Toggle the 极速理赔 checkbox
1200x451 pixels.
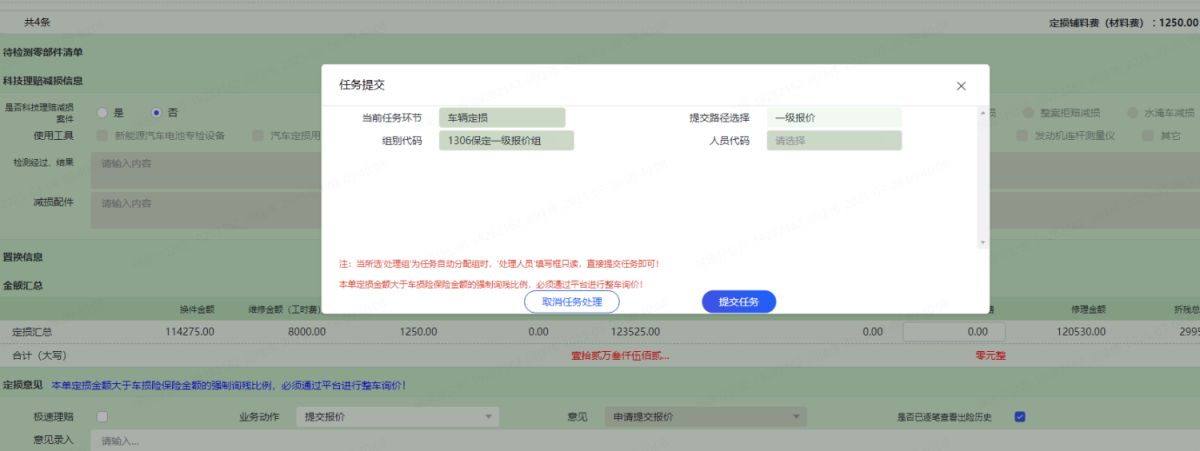[133, 417]
